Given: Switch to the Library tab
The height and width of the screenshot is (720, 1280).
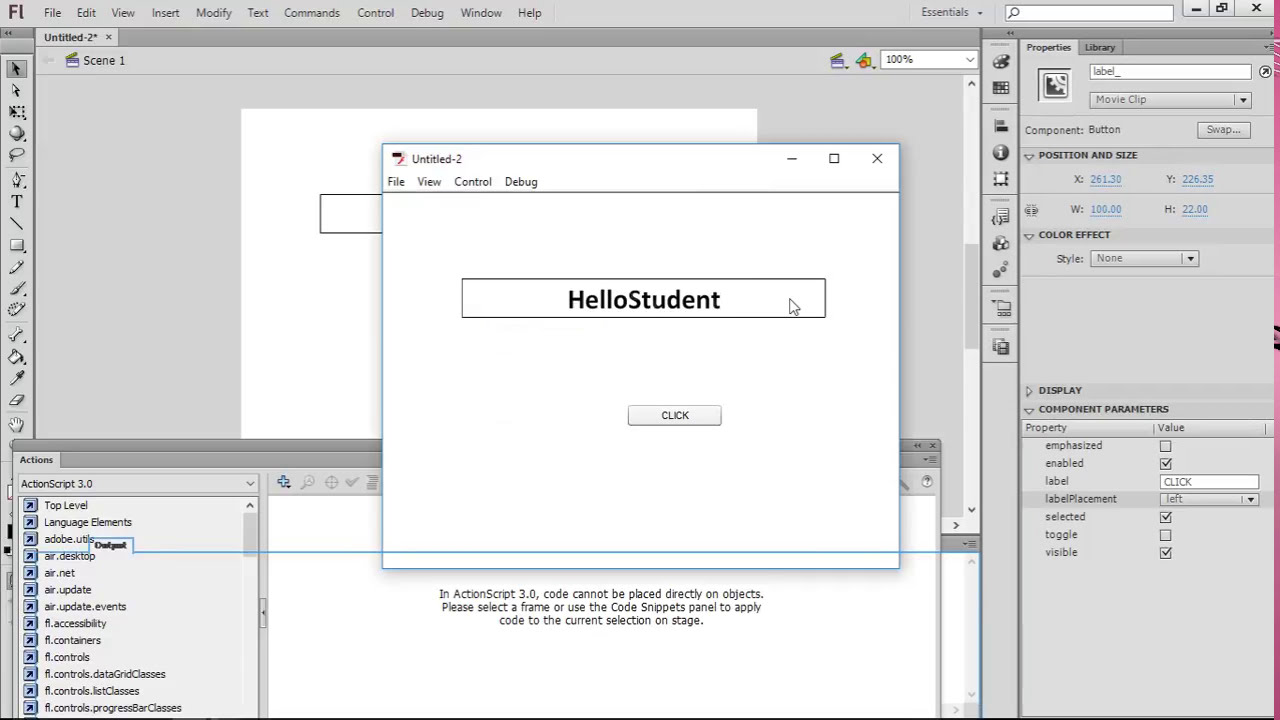Looking at the screenshot, I should coord(1100,47).
